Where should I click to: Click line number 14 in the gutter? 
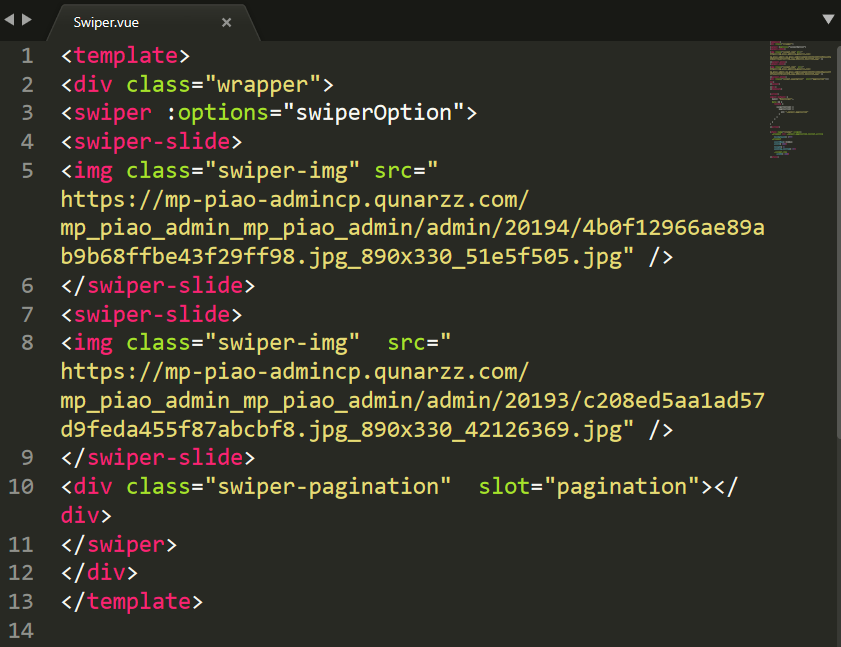pos(20,631)
